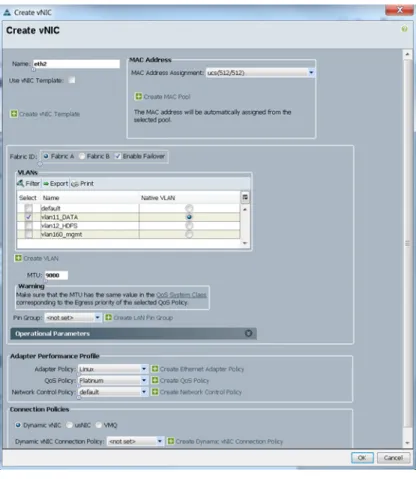The image size is (416, 479).
Task: Set vlan12_HDFS as Native VLAN radio
Action: point(189,226)
